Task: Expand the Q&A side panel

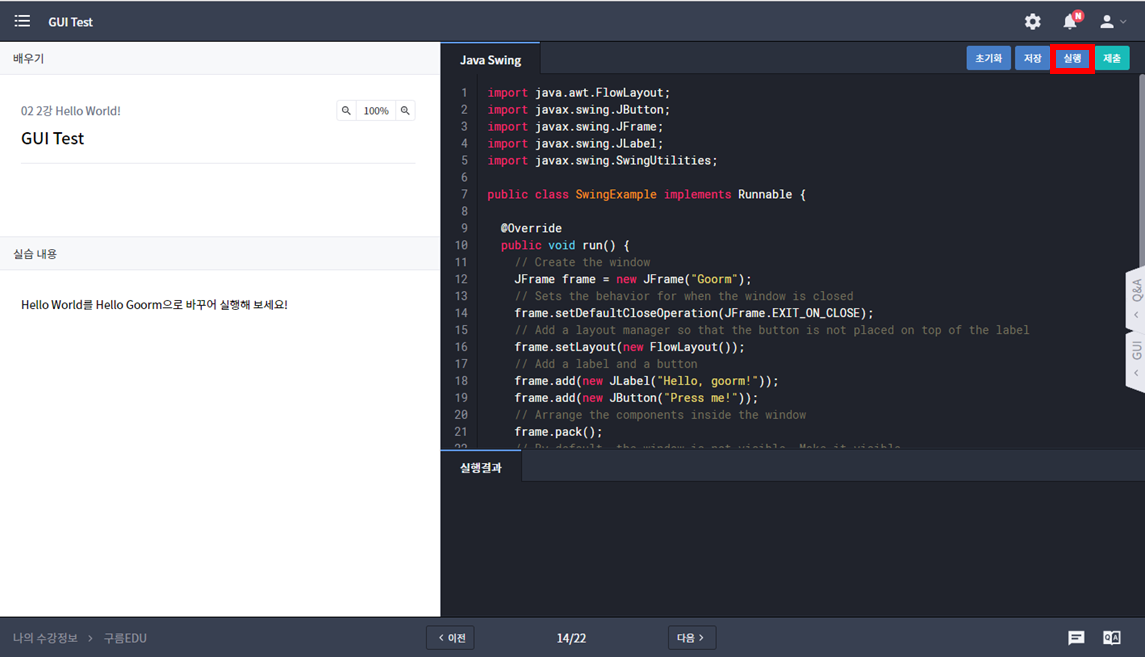Action: click(x=1136, y=297)
